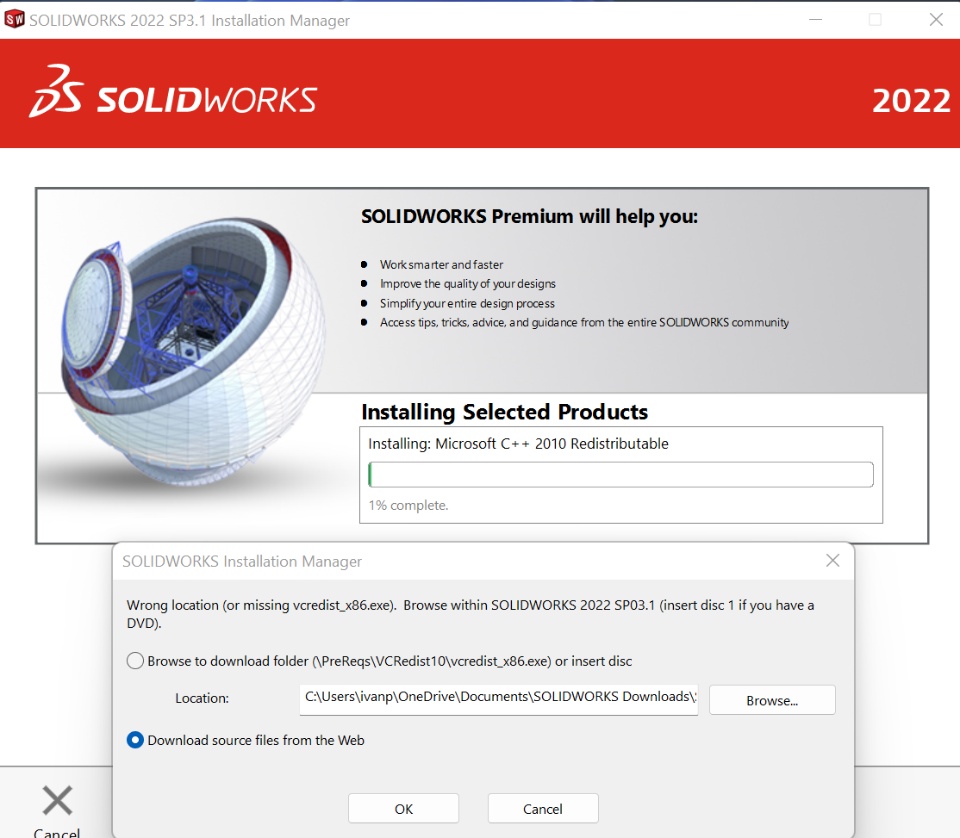960x838 pixels.
Task: Click the large X Cancel icon at bottom left
Action: [57, 801]
